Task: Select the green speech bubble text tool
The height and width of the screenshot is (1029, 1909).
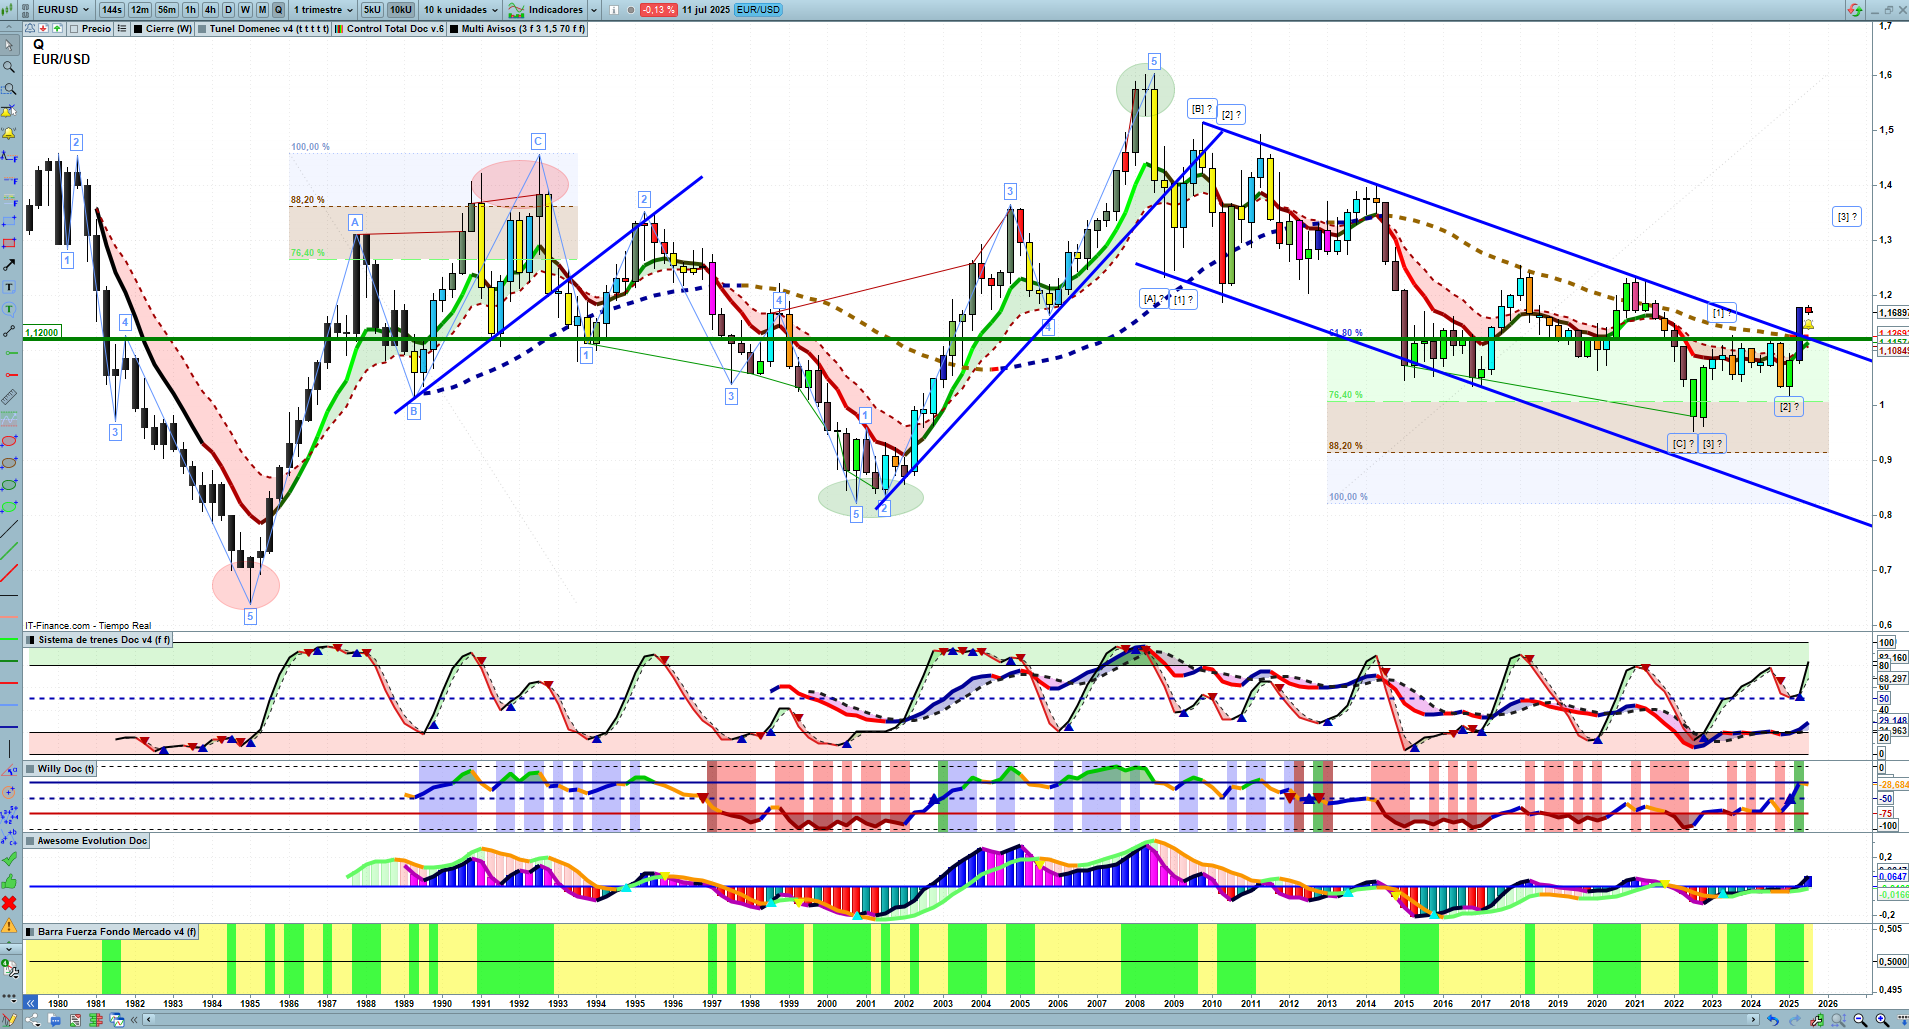Action: [x=9, y=309]
